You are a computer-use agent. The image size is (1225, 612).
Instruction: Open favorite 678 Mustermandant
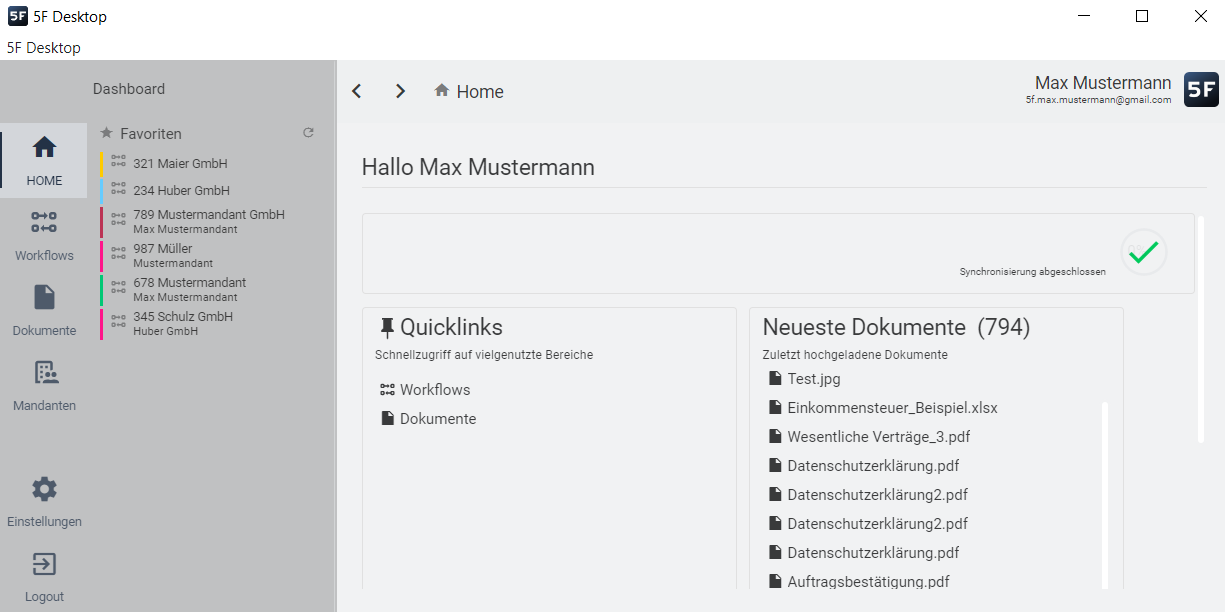(x=189, y=282)
